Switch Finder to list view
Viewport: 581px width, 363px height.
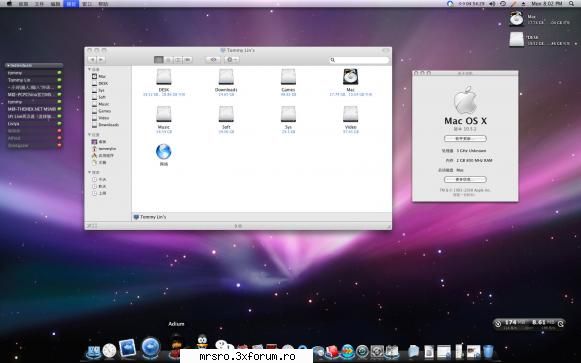168,60
